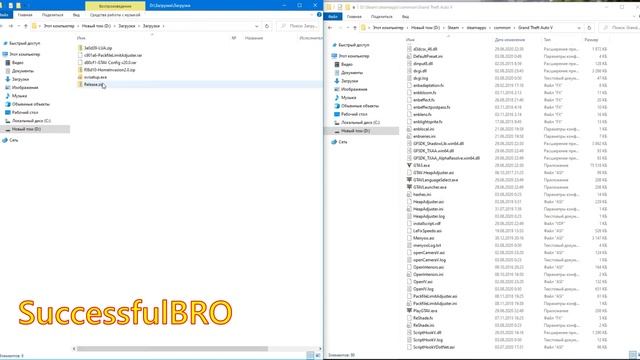Screen dimensions: 640x360
Task: Click Up arrow in Grand Theft Auto V window
Action: 355,28
